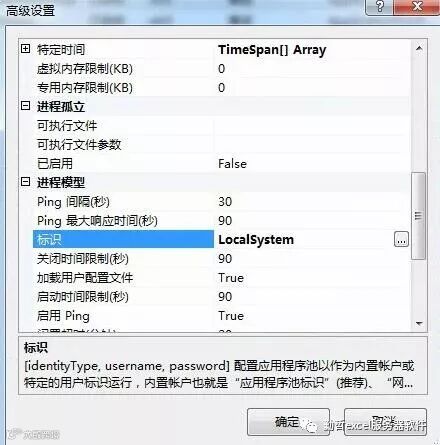Image resolution: width=440 pixels, height=445 pixels.
Task: Expand the 特定时间 property group
Action: pos(25,49)
